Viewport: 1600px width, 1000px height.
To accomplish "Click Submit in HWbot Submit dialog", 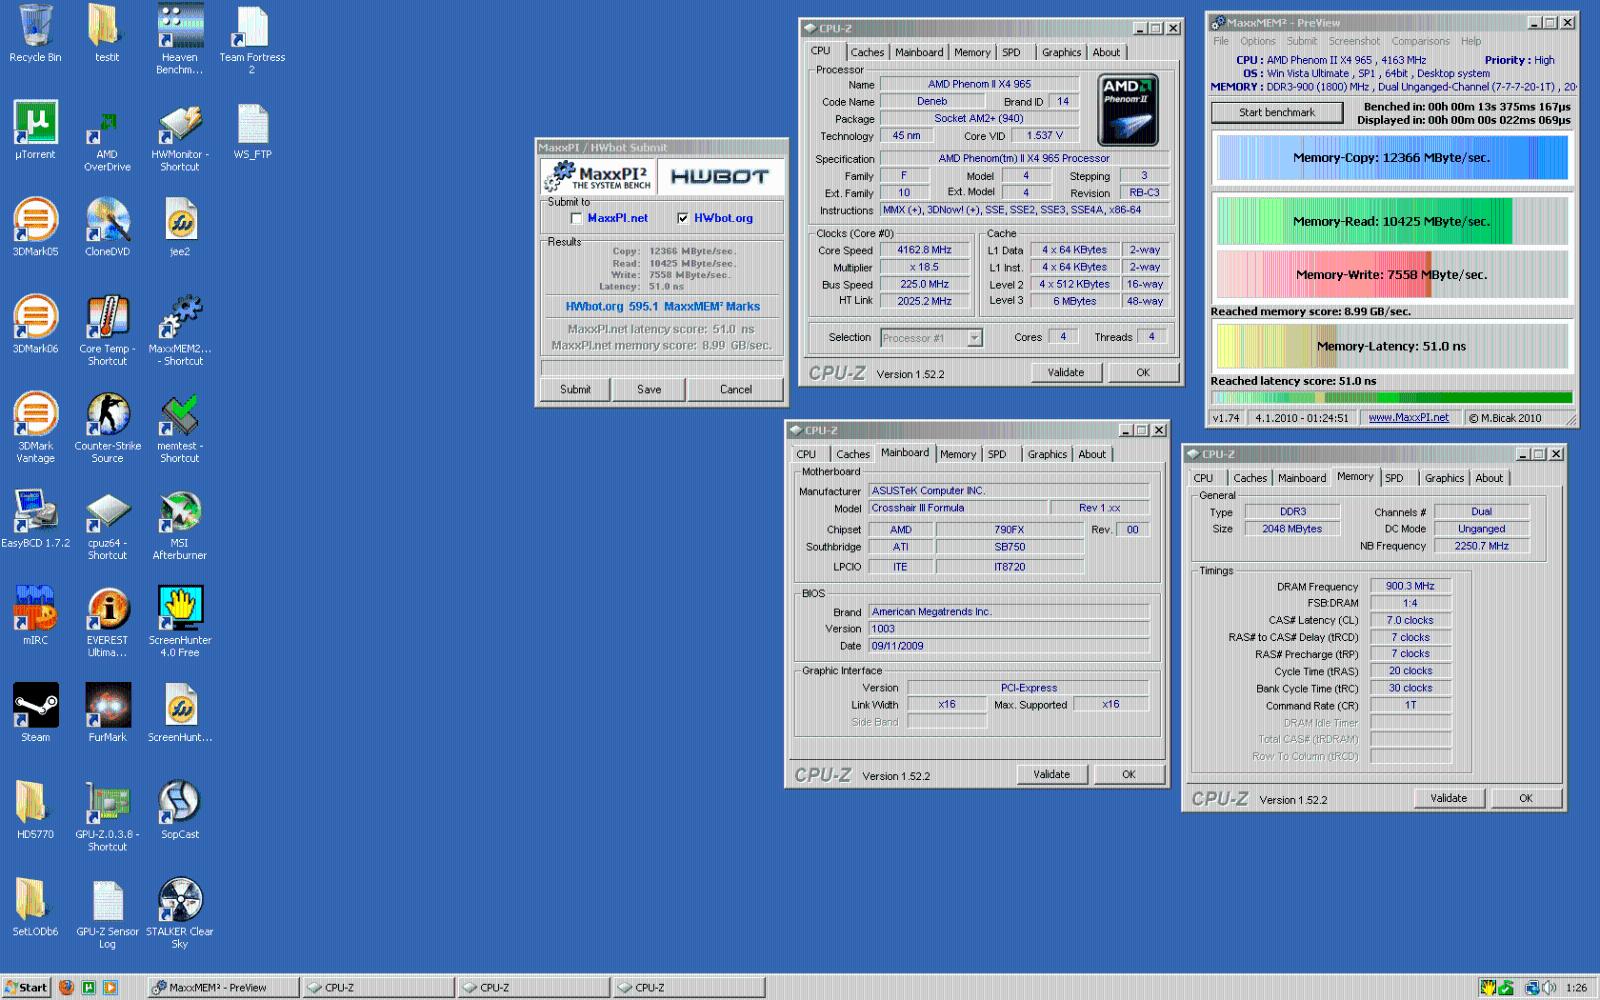I will coord(575,390).
